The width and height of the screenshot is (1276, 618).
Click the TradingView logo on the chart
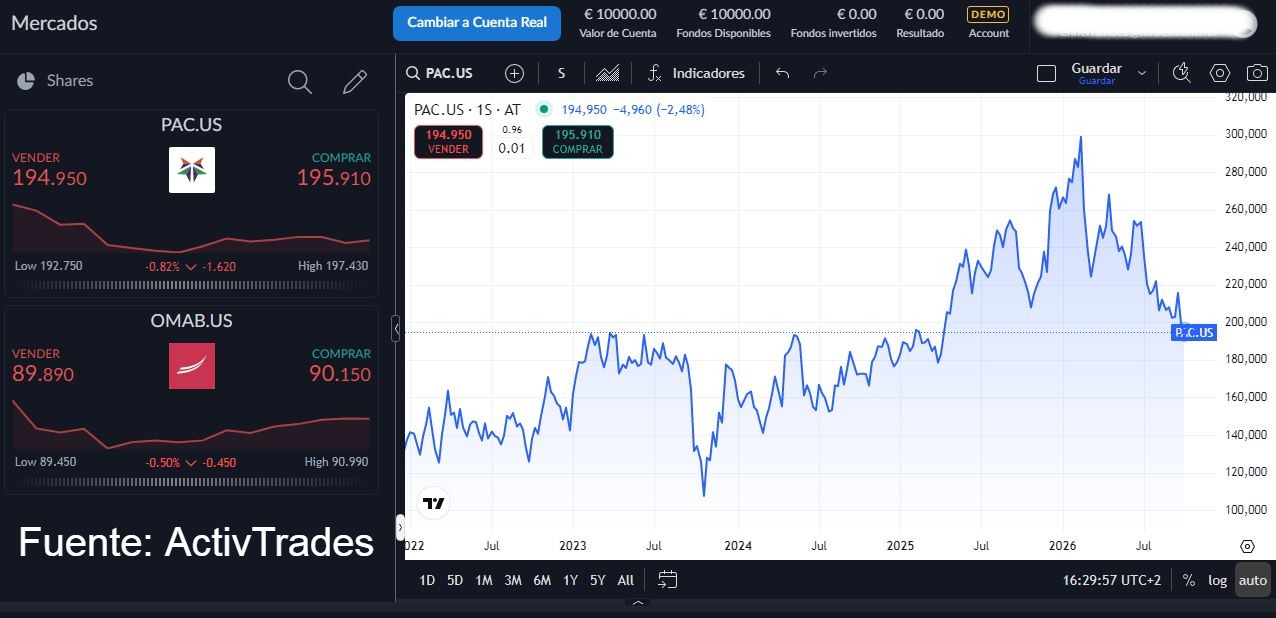coord(433,504)
